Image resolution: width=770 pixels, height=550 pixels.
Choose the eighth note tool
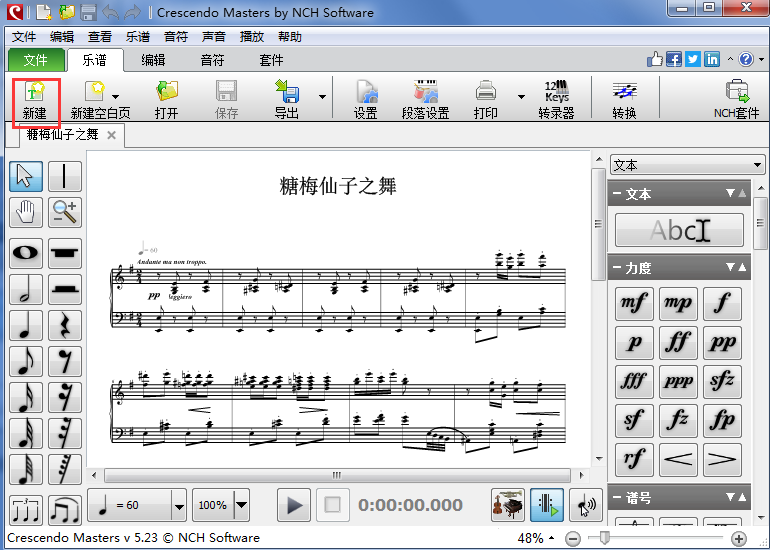click(x=26, y=362)
